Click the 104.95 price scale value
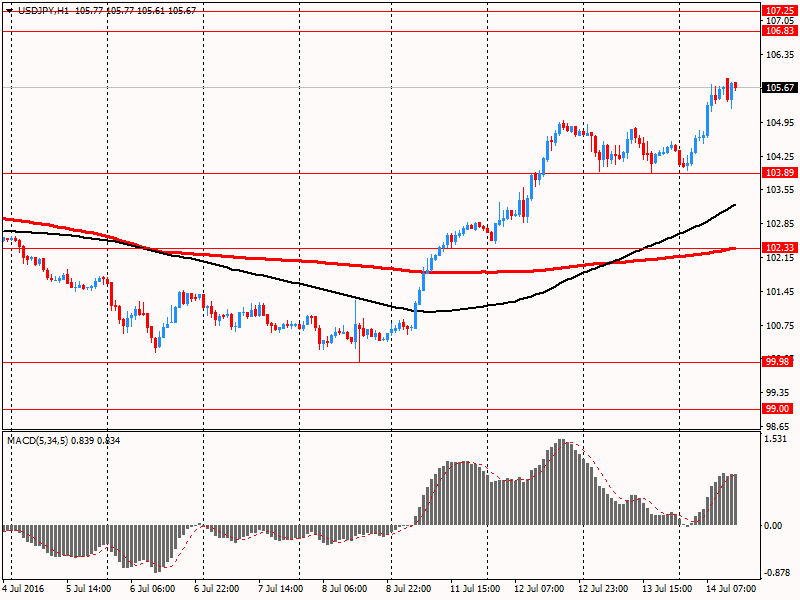This screenshot has width=800, height=600. [780, 122]
